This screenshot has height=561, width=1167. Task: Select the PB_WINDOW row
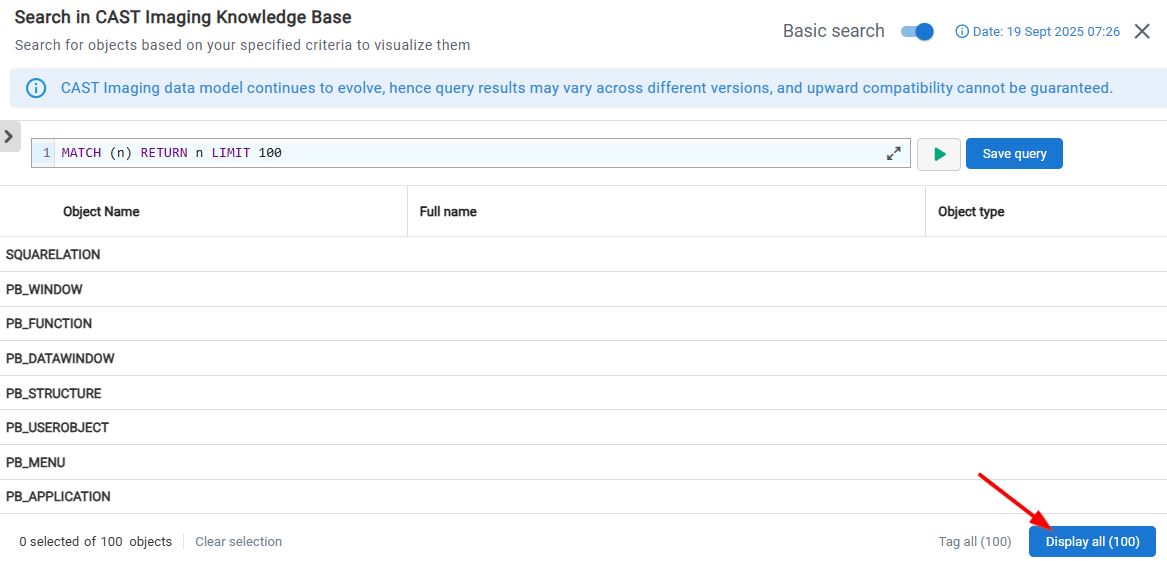pos(44,290)
